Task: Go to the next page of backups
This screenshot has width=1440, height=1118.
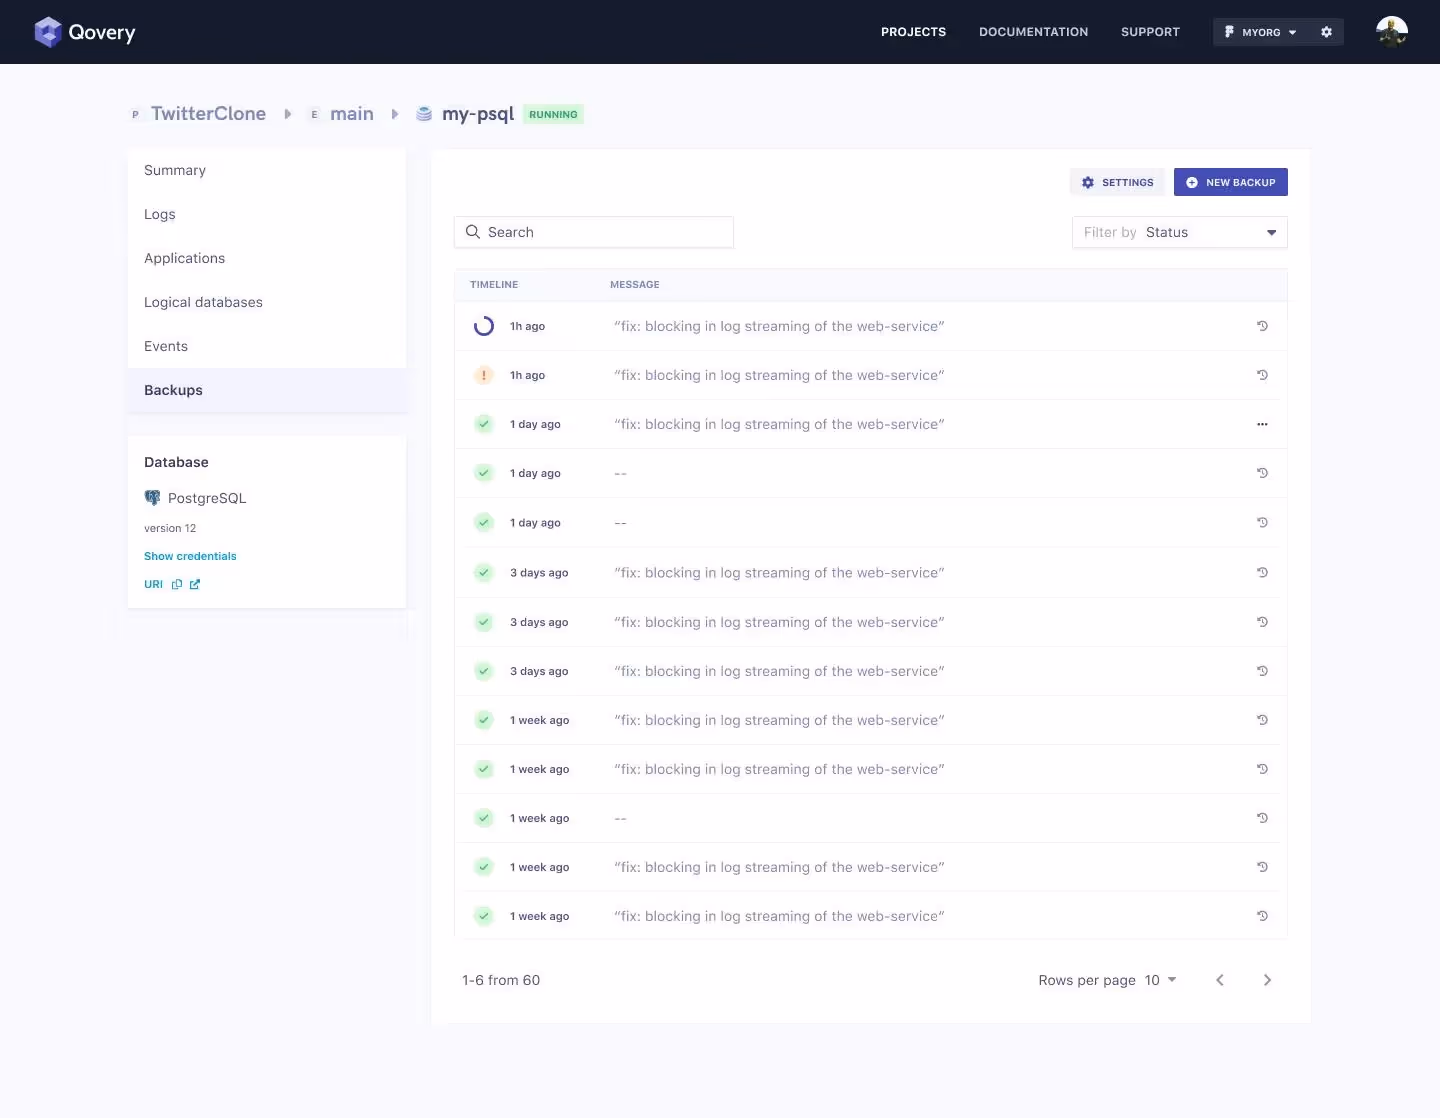Action: 1267,981
